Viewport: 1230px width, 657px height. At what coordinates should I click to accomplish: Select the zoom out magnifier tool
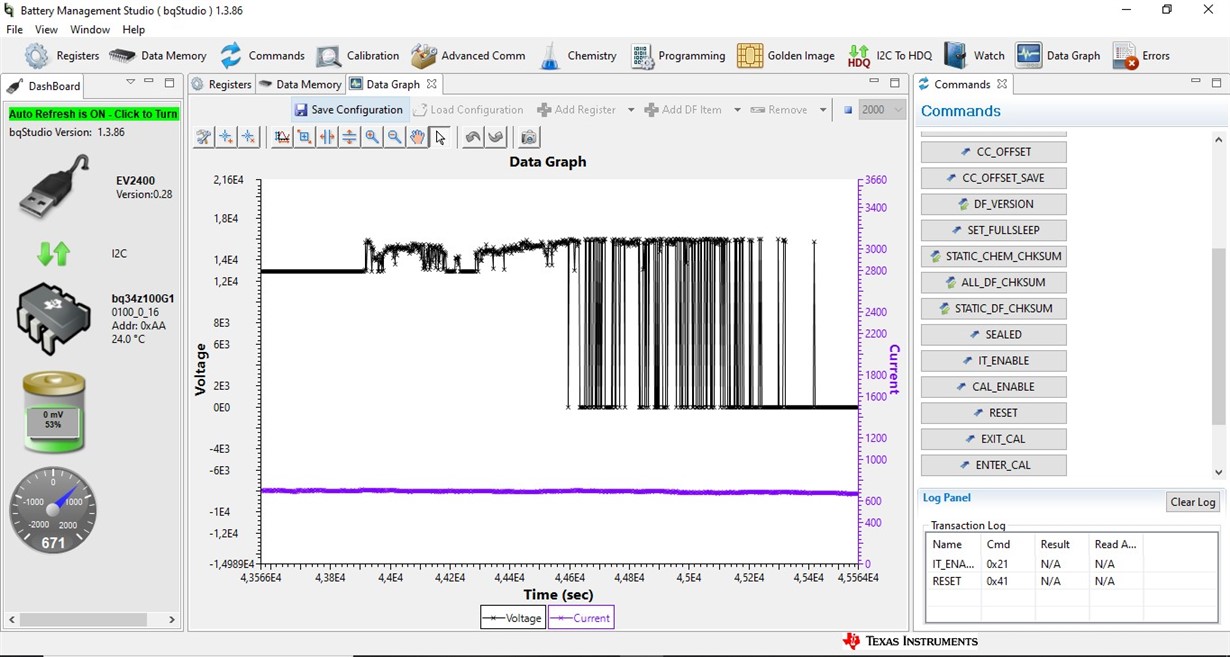tap(395, 137)
